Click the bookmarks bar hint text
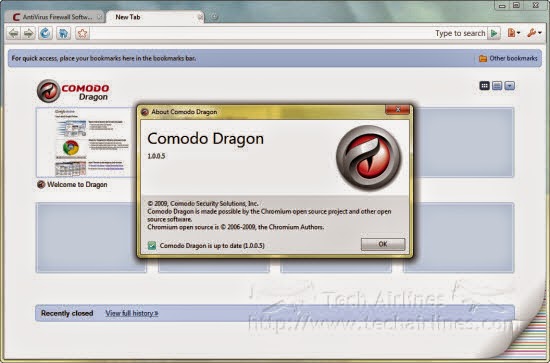Image resolution: width=550 pixels, height=363 pixels. click(104, 58)
